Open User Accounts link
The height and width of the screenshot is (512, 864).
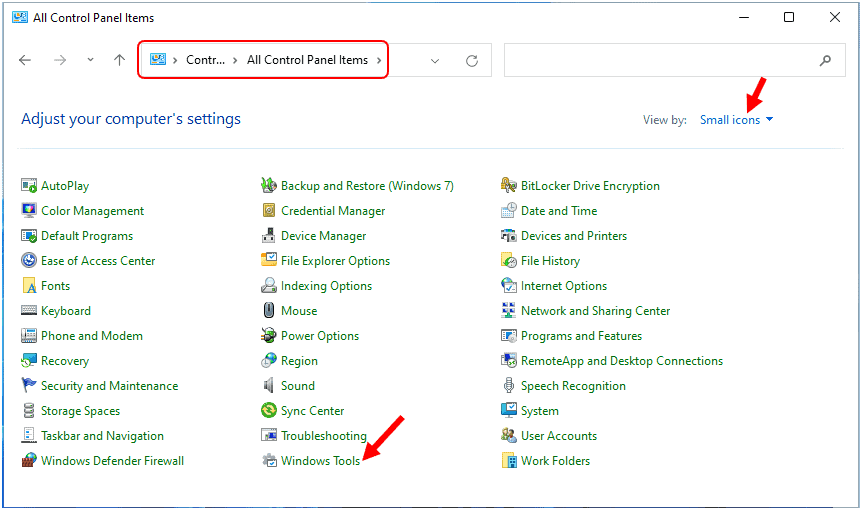tap(559, 436)
